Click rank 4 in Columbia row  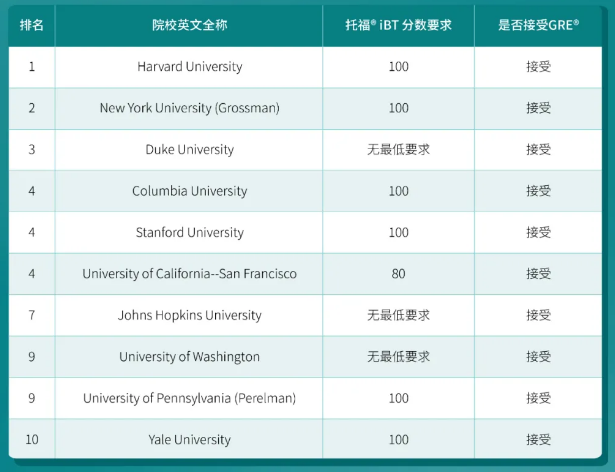tap(32, 191)
